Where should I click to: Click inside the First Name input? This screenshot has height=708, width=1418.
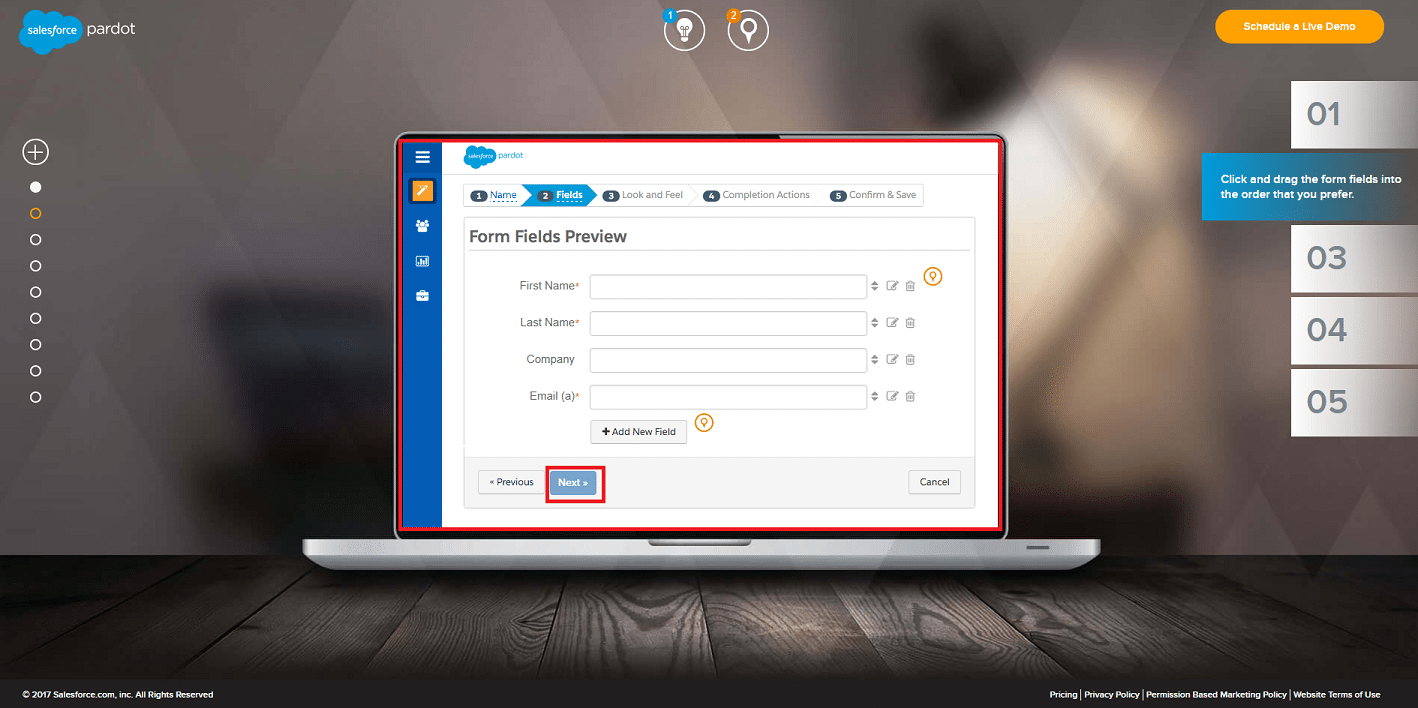tap(728, 287)
